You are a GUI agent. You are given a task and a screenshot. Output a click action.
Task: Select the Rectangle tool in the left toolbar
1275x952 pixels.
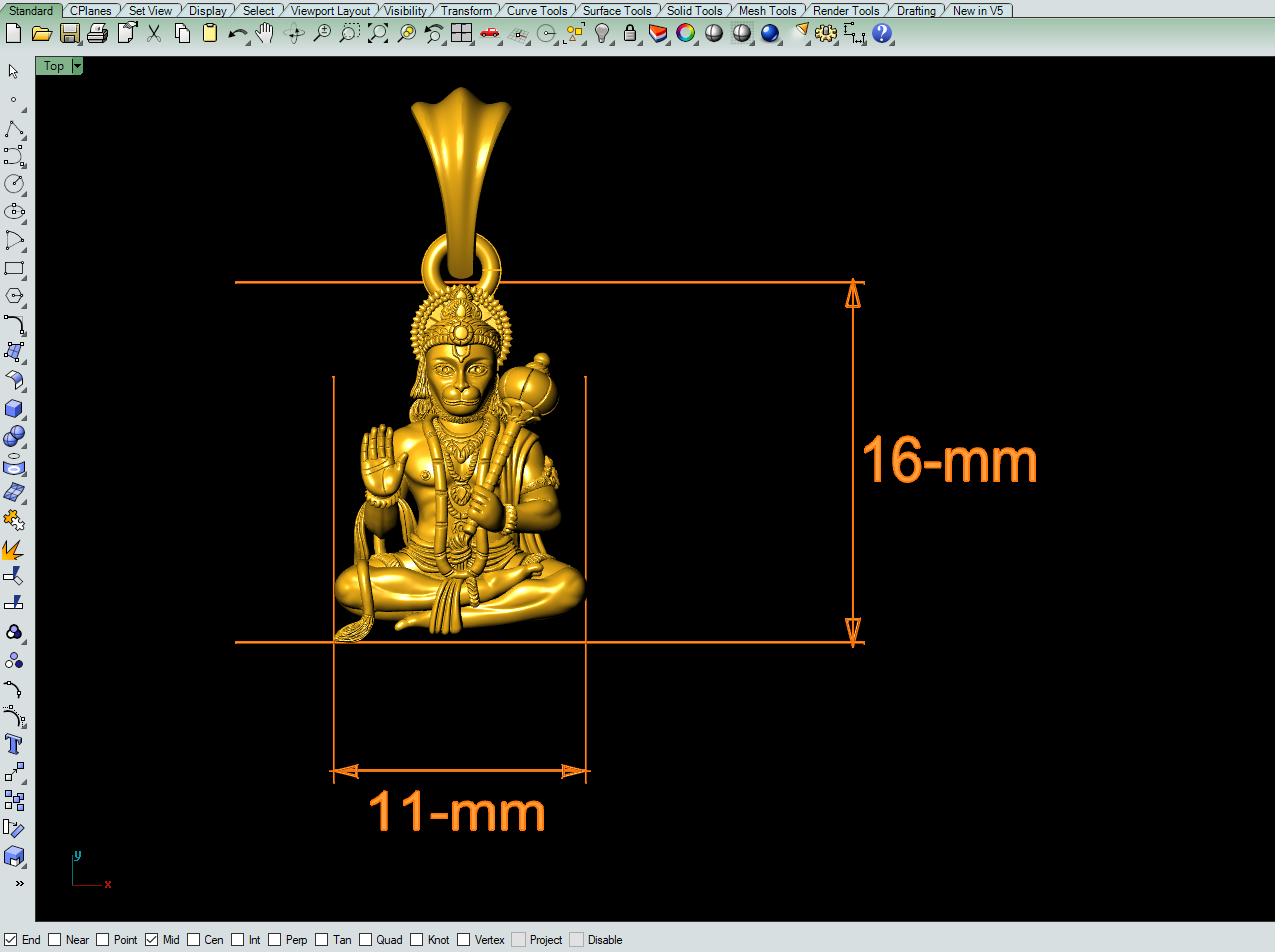[x=14, y=268]
